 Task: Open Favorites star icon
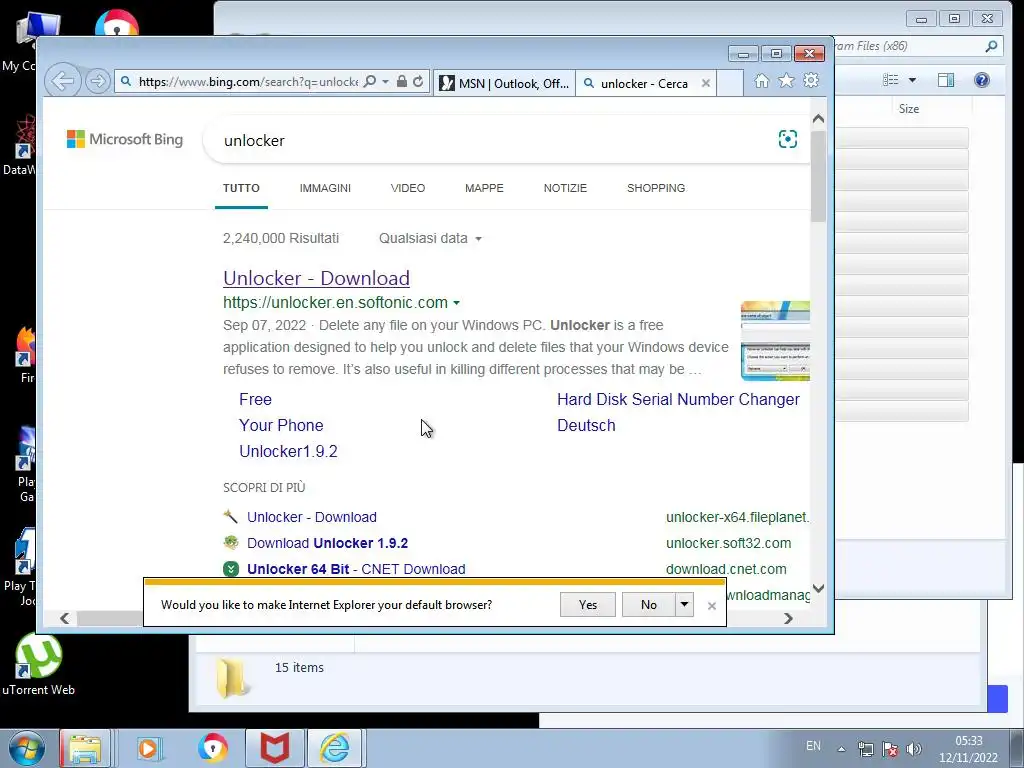click(786, 80)
